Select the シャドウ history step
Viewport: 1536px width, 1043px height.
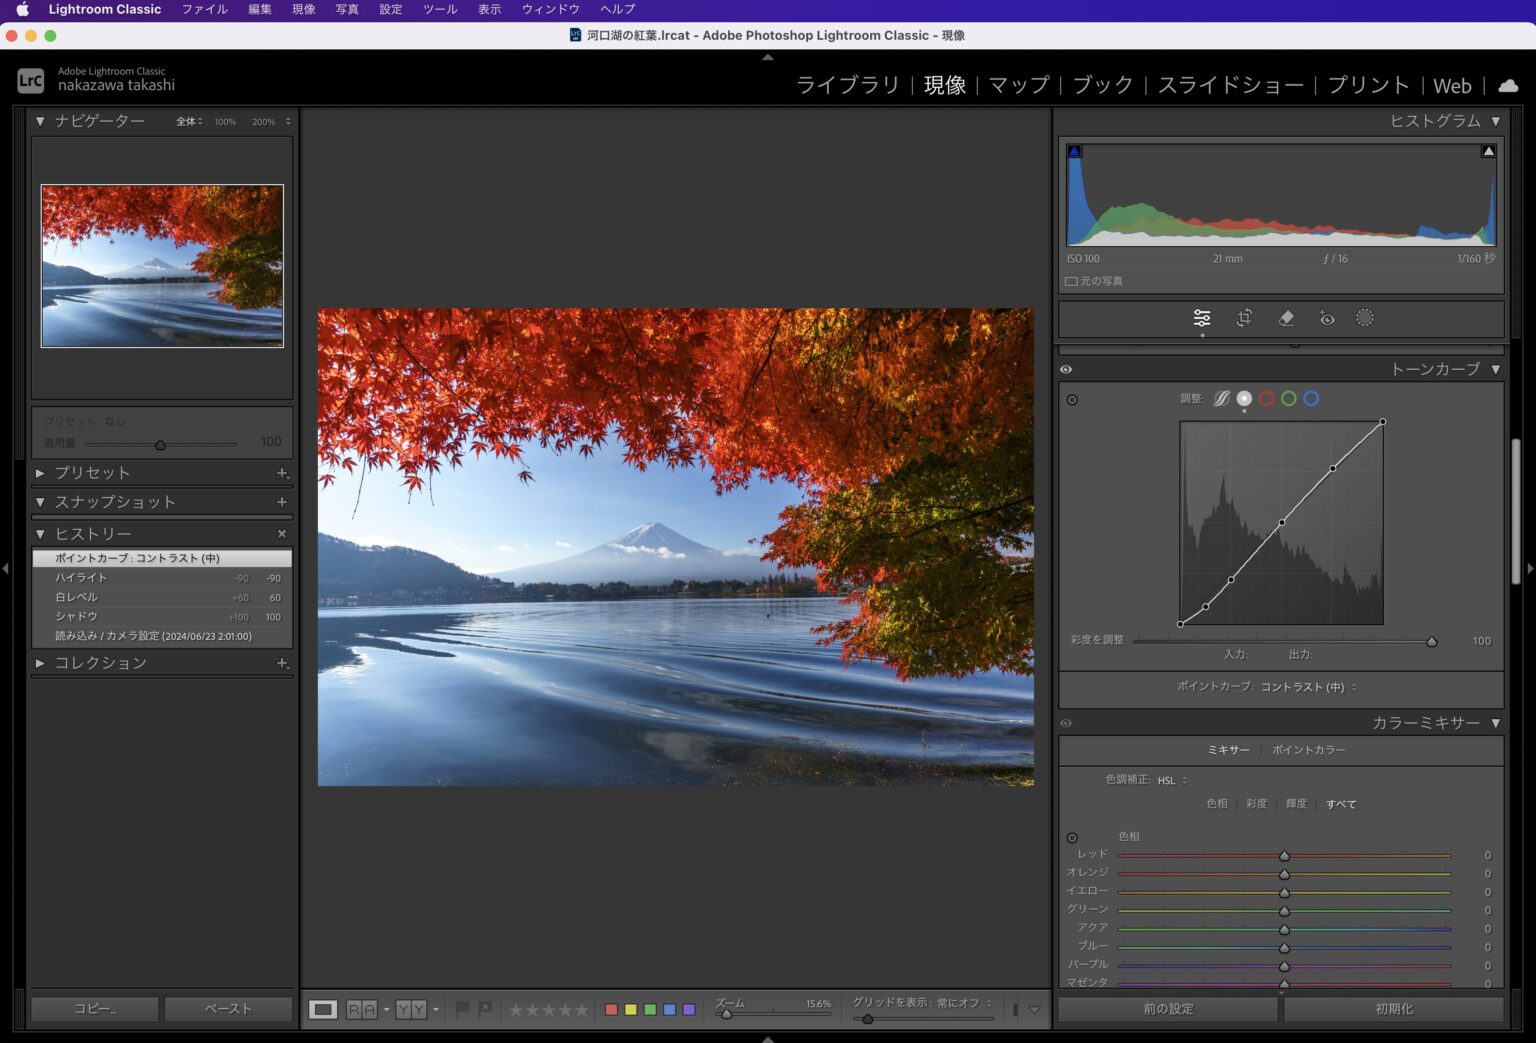[77, 617]
